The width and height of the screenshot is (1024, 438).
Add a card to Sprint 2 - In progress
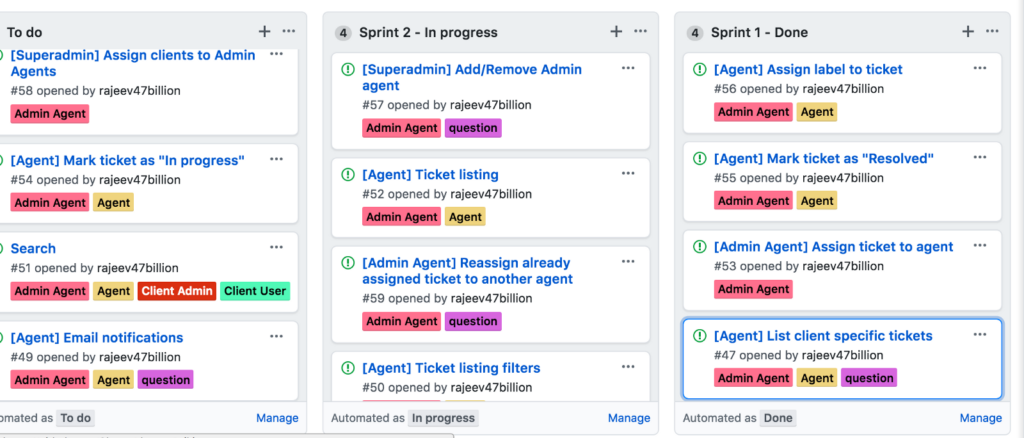pyautogui.click(x=616, y=31)
